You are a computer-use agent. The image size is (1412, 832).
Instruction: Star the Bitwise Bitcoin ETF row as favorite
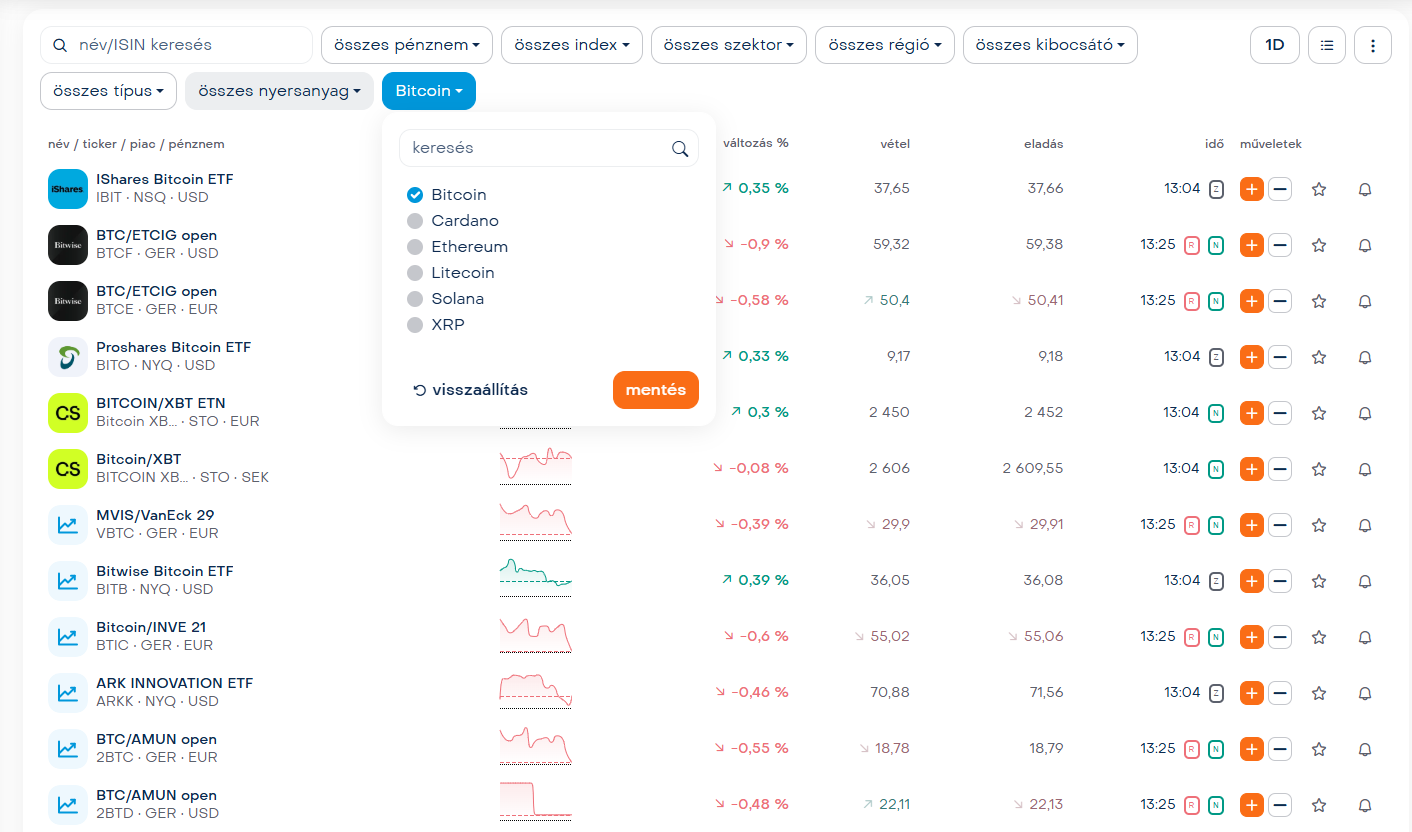click(x=1319, y=581)
